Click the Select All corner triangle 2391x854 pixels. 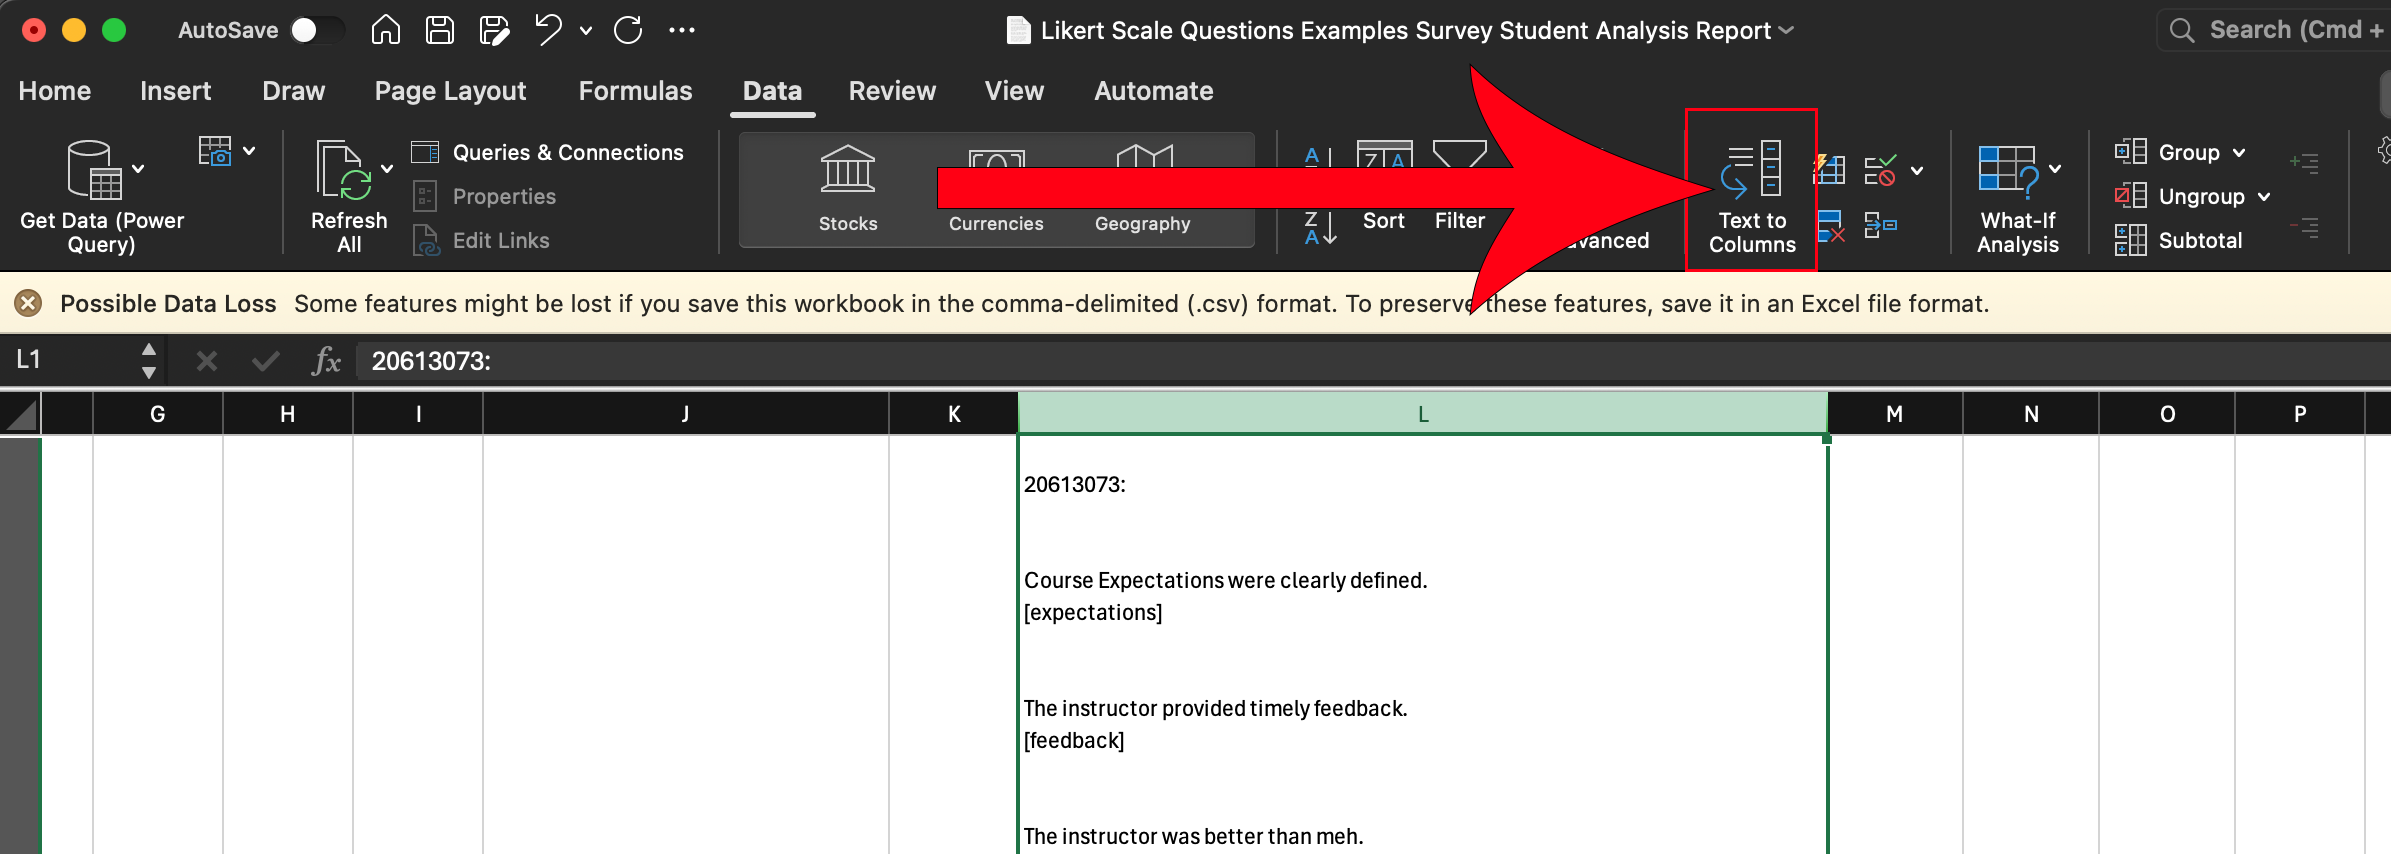21,414
